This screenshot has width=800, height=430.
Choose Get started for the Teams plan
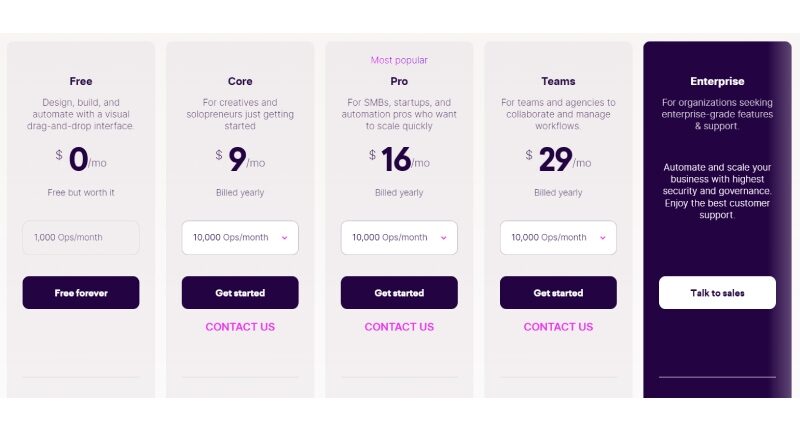(558, 293)
